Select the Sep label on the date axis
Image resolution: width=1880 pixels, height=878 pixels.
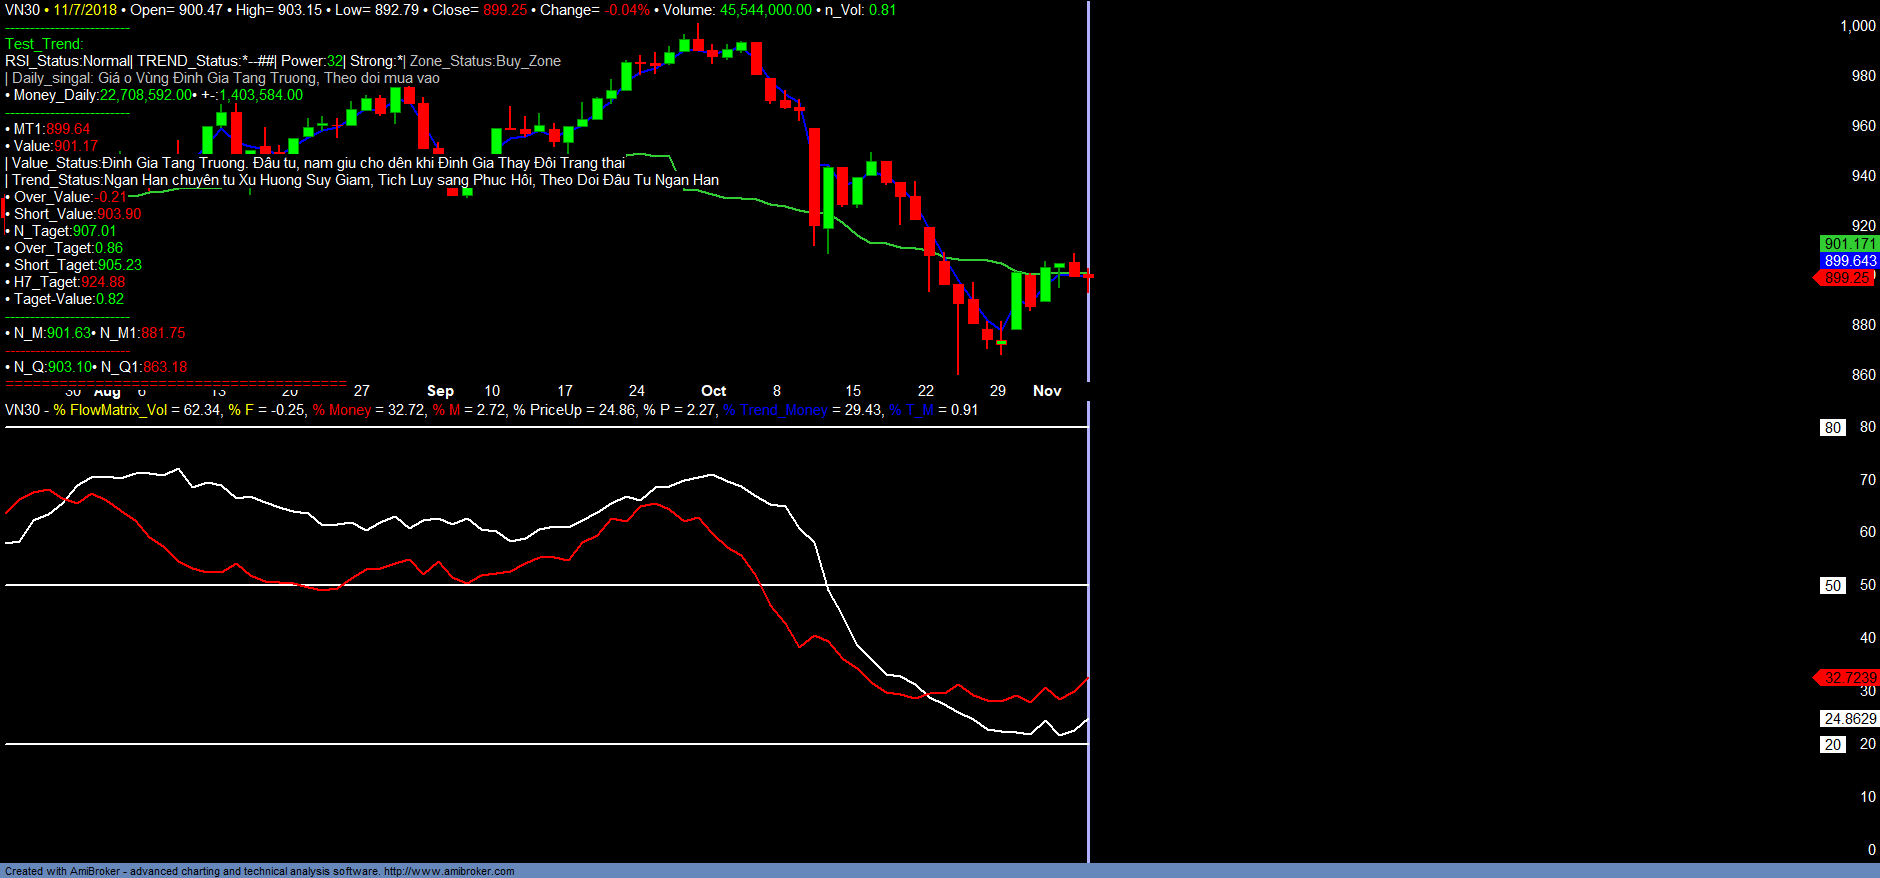tap(440, 391)
